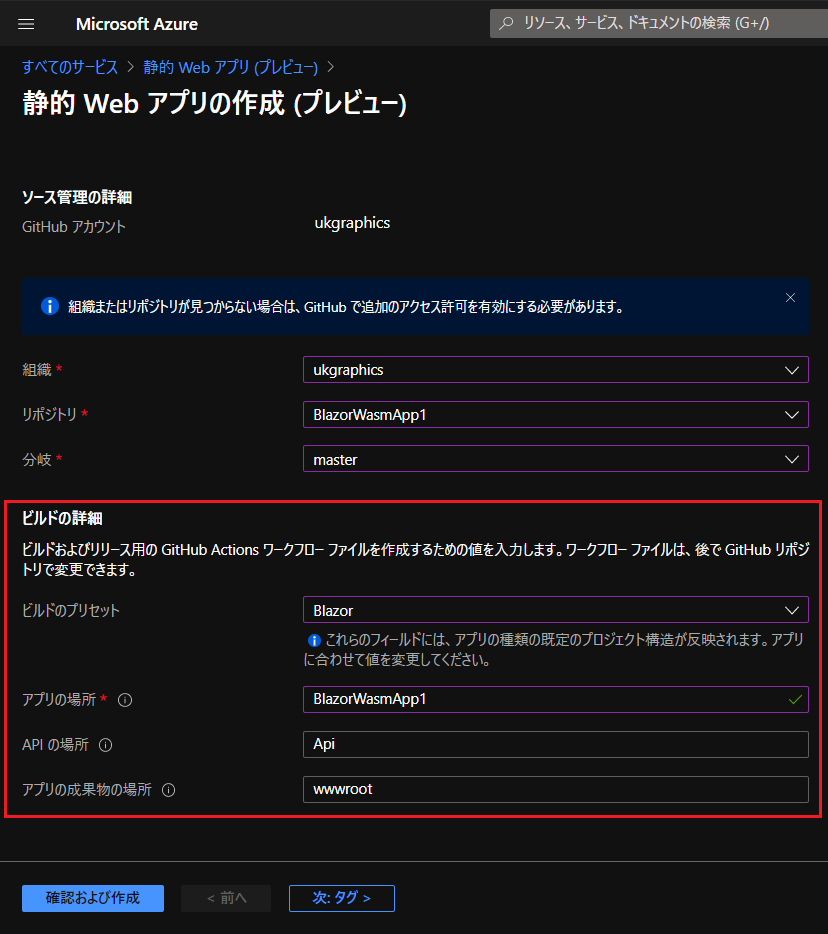The image size is (828, 934).
Task: Click the blue info icon in banner
Action: pos(49,306)
